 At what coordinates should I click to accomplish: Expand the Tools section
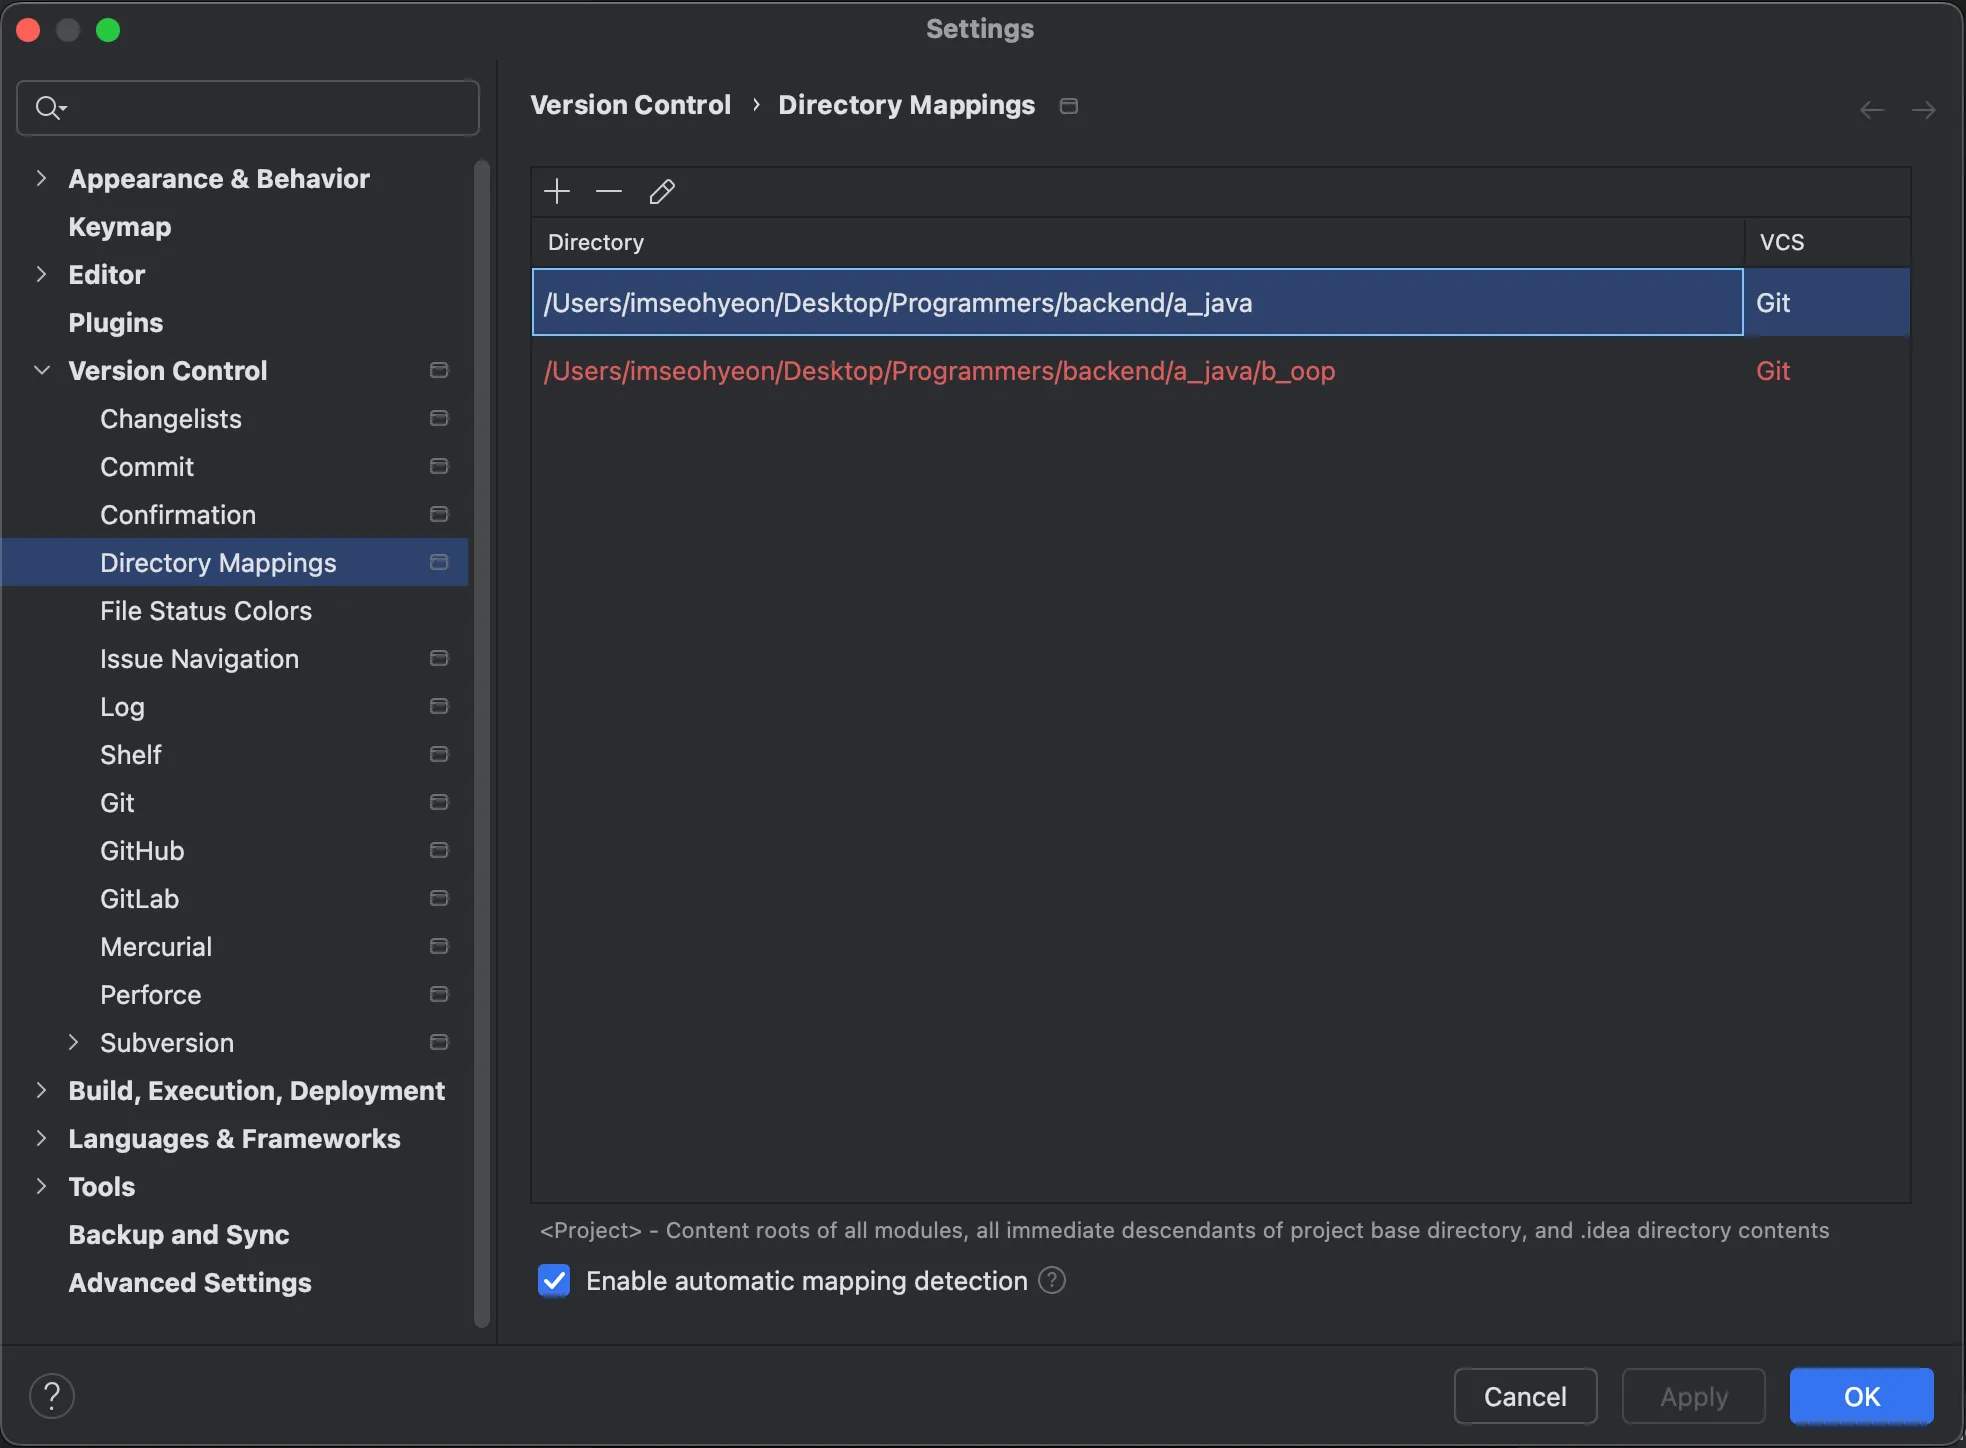41,1186
